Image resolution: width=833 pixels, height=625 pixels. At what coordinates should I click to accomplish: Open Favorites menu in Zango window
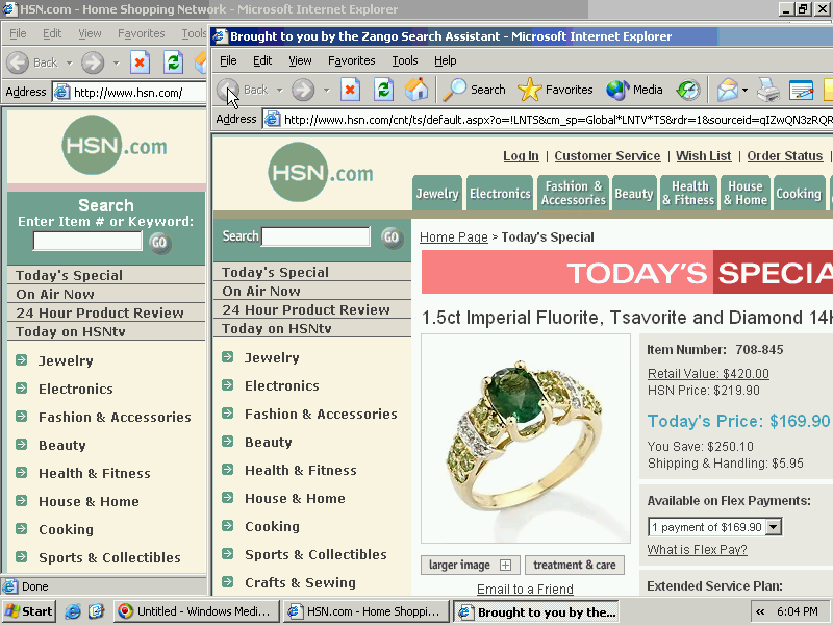(352, 61)
